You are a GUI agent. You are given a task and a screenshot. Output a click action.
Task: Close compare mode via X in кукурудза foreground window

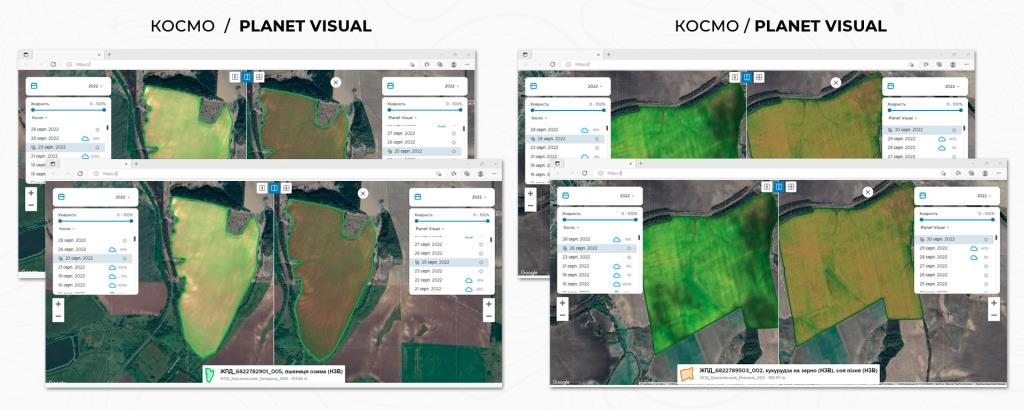click(868, 192)
